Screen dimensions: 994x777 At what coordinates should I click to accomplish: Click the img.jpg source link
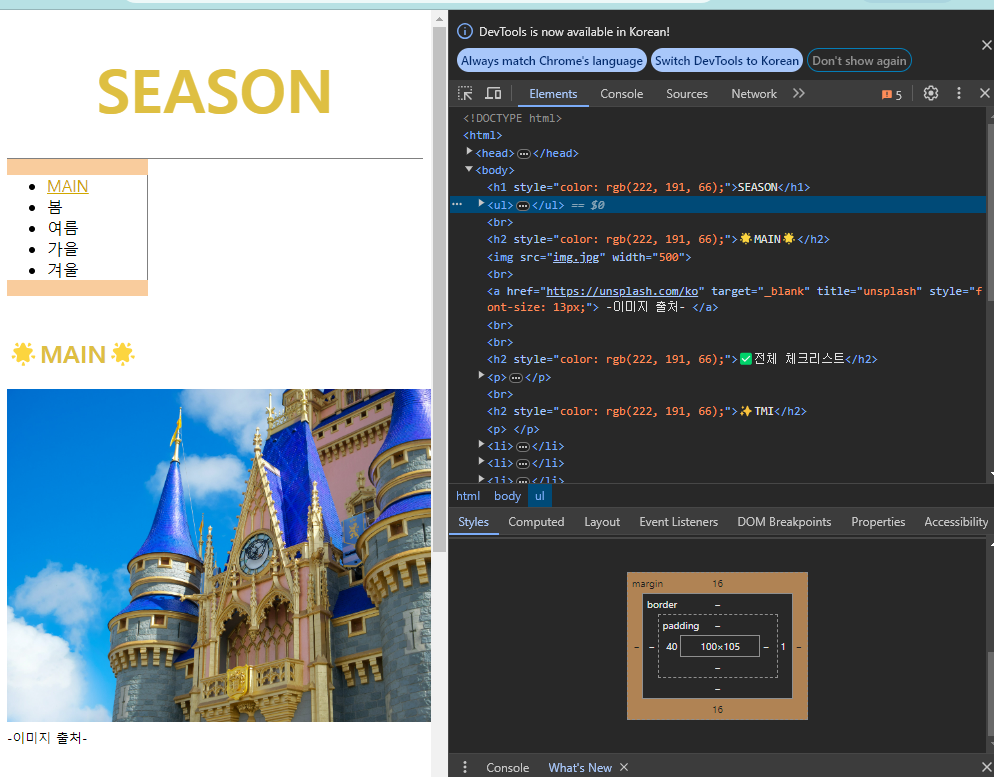tap(576, 257)
